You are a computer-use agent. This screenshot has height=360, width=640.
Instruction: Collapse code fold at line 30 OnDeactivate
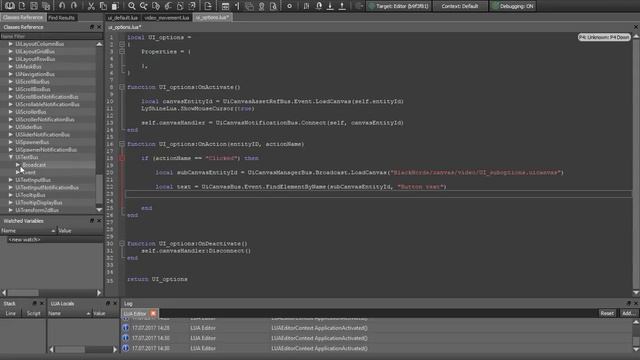122,243
